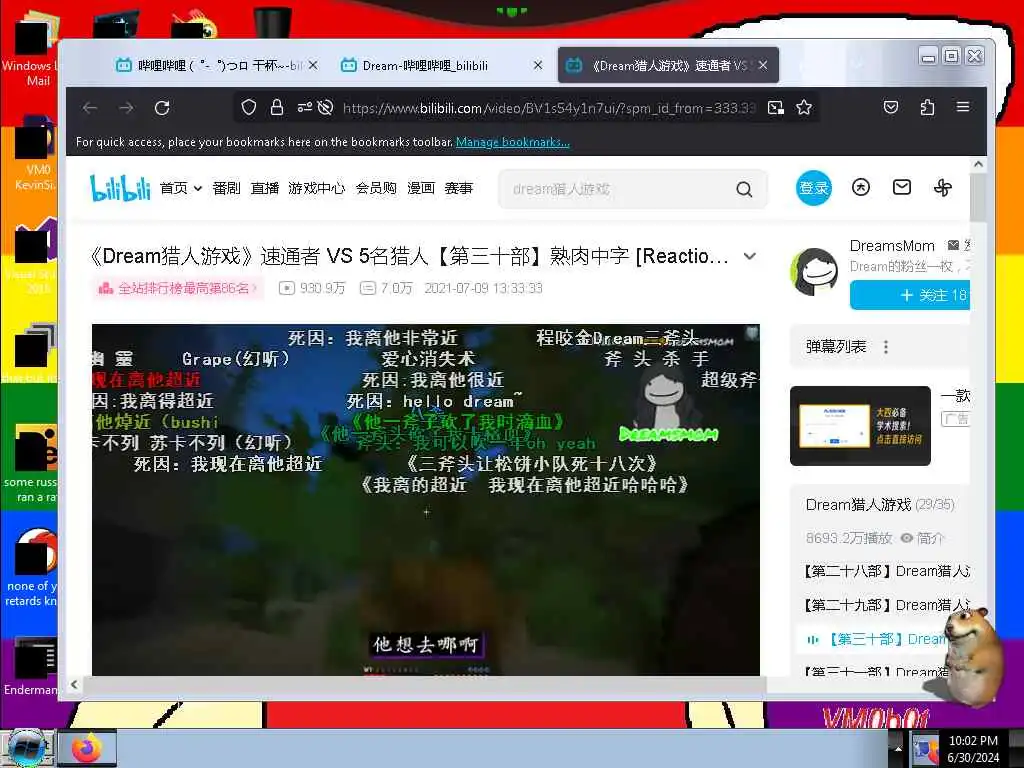Viewport: 1024px width, 768px height.
Task: Click the browser URL address bar
Action: pyautogui.click(x=549, y=108)
